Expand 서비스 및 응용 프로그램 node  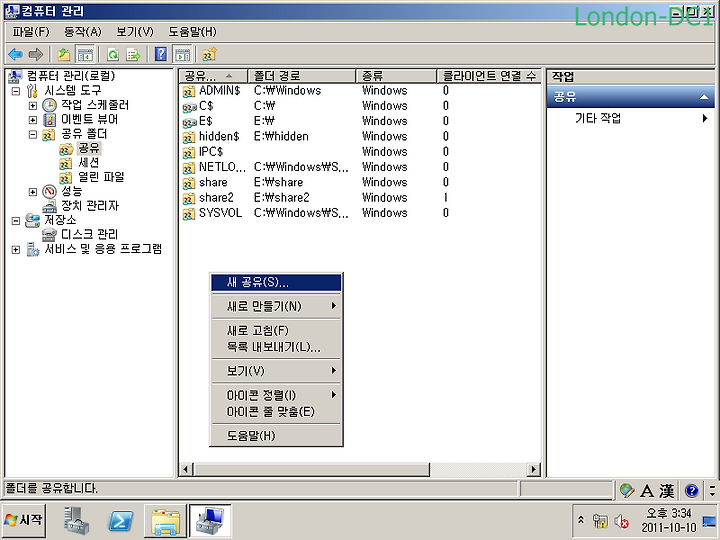pyautogui.click(x=16, y=249)
